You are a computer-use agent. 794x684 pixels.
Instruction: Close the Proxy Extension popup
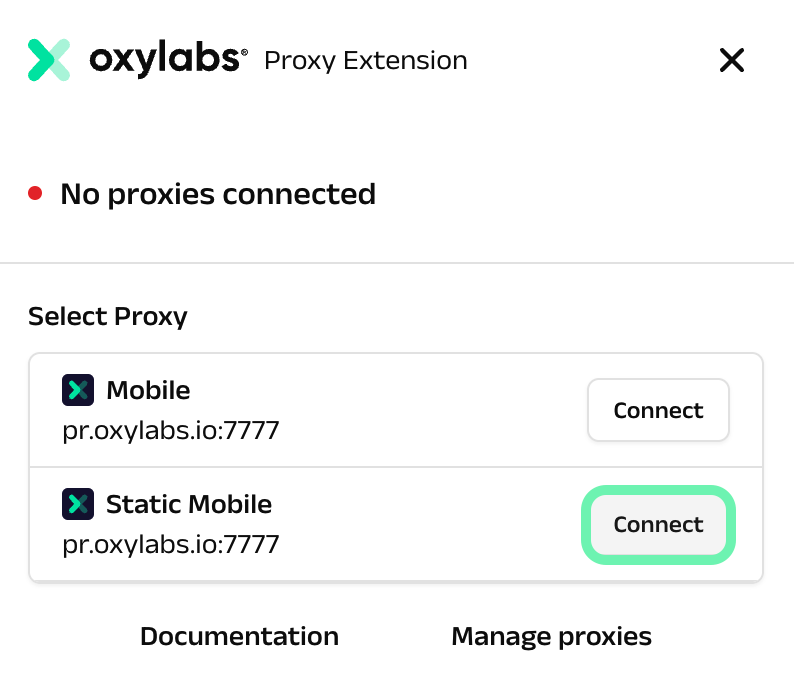click(732, 60)
